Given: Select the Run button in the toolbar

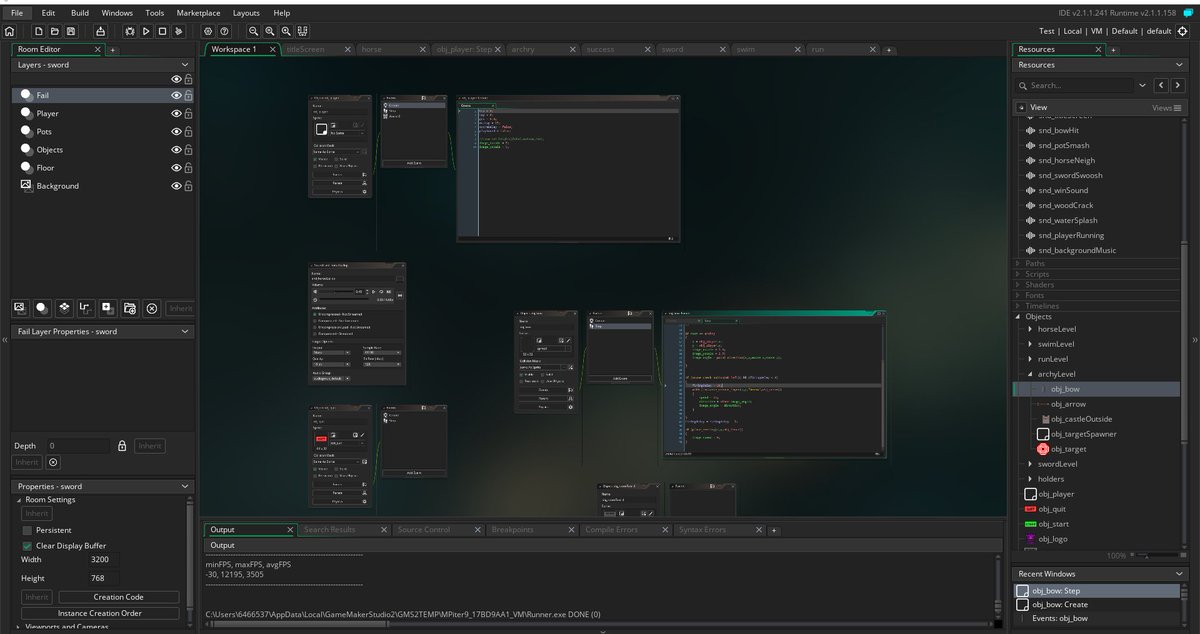Looking at the screenshot, I should 146,31.
